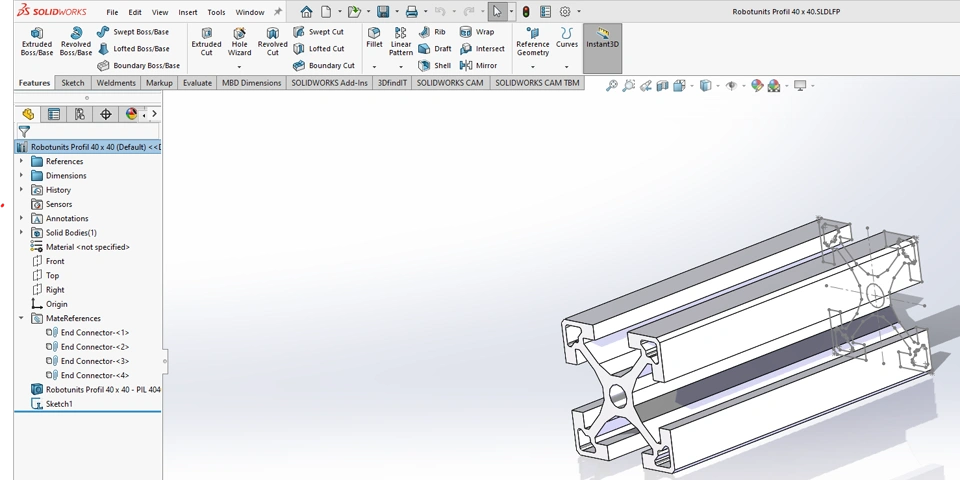Switch to the Sketch tab
This screenshot has width=960, height=480.
(x=72, y=83)
